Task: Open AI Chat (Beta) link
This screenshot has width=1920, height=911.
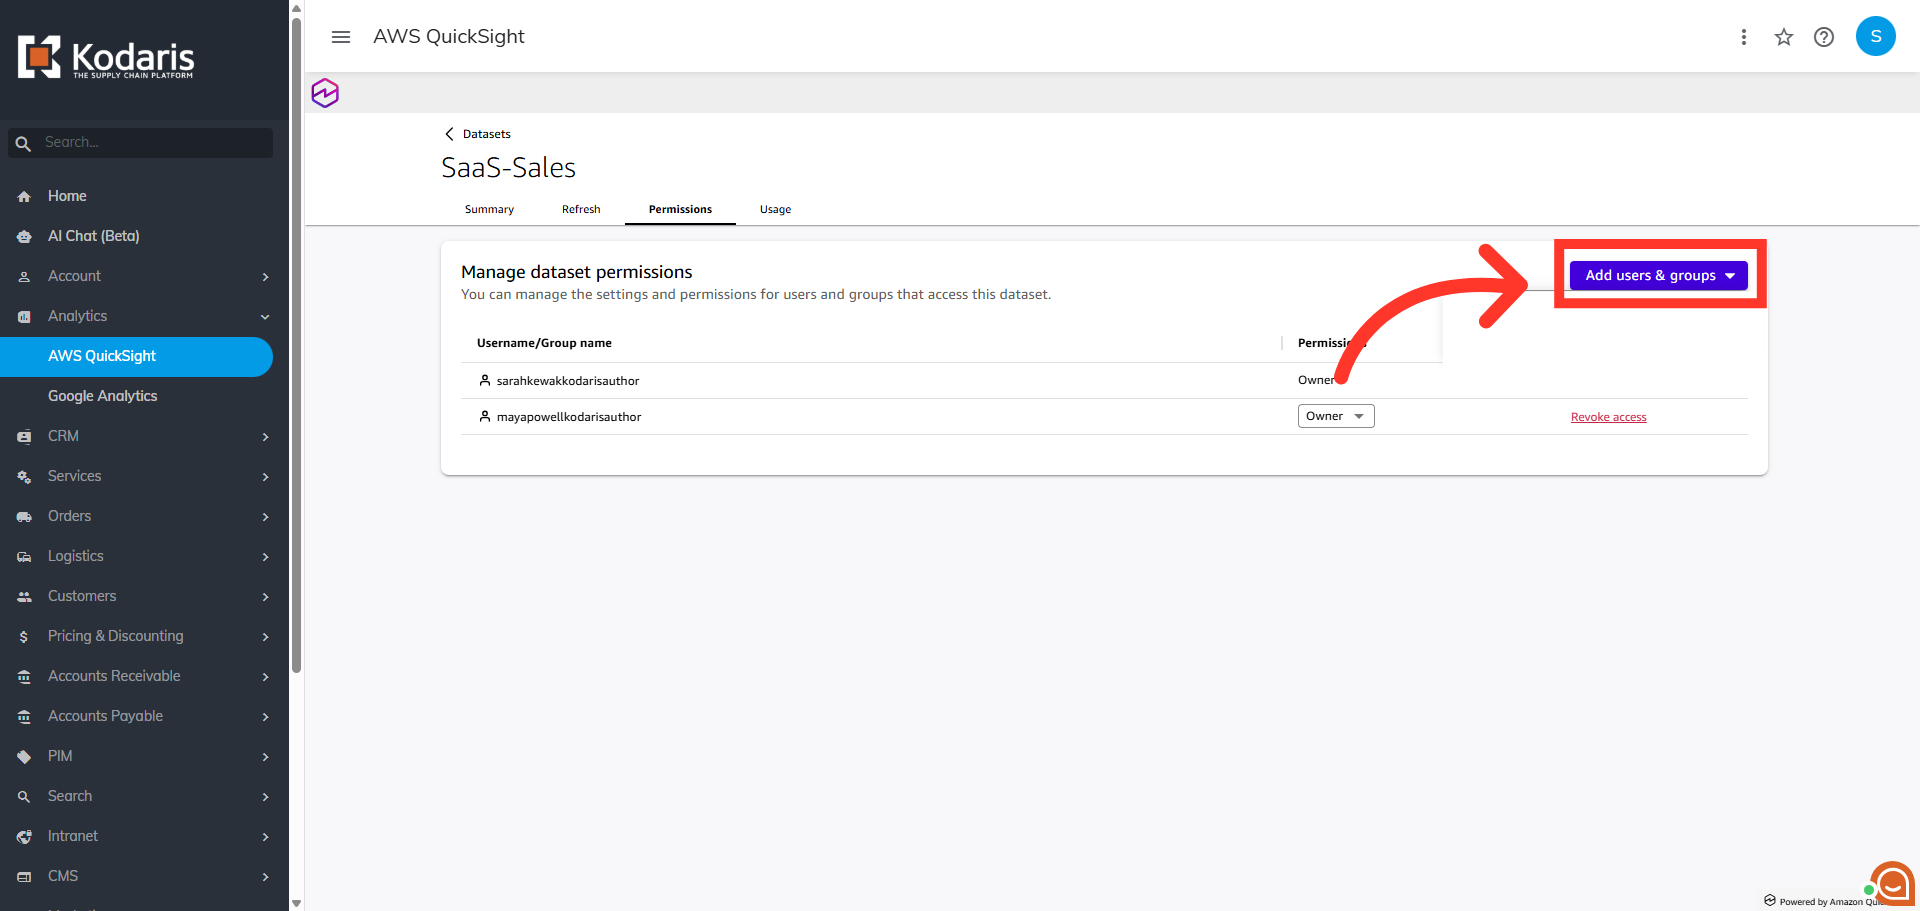Action: (x=94, y=236)
